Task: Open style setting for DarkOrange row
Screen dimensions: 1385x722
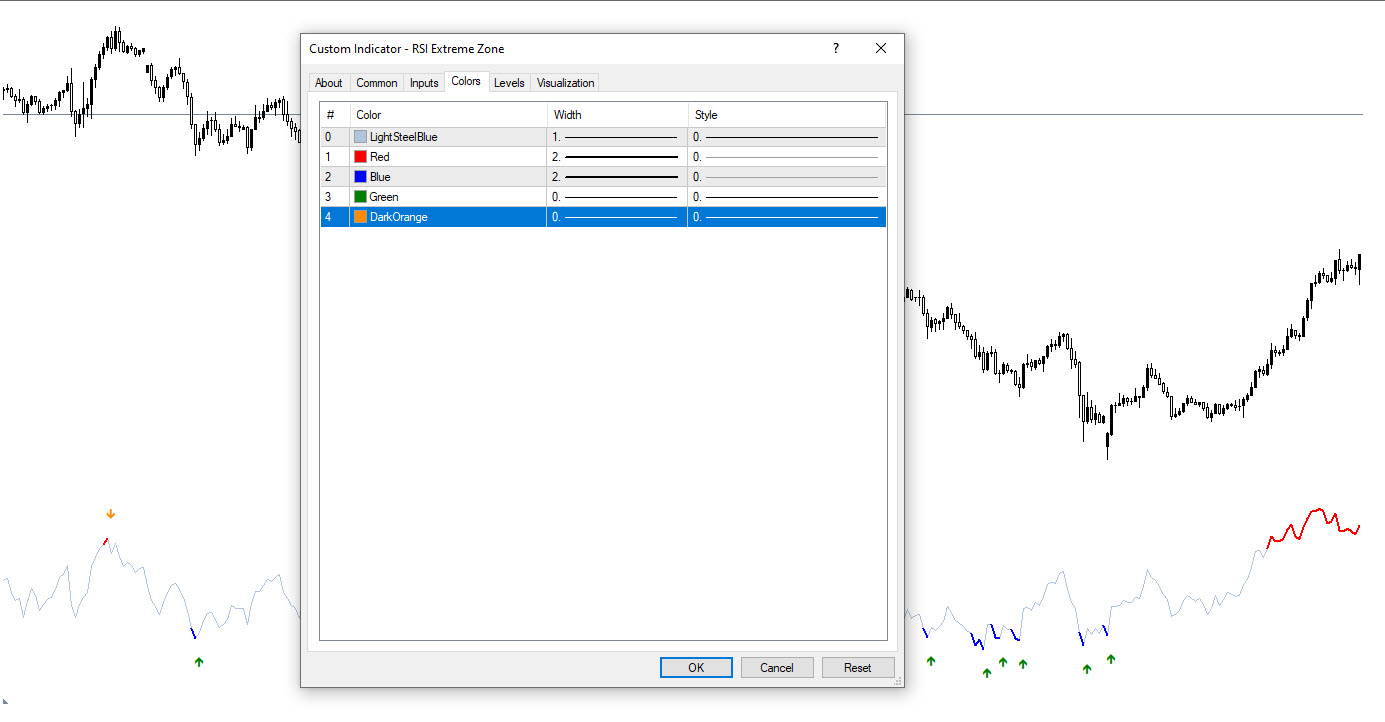Action: tap(787, 217)
